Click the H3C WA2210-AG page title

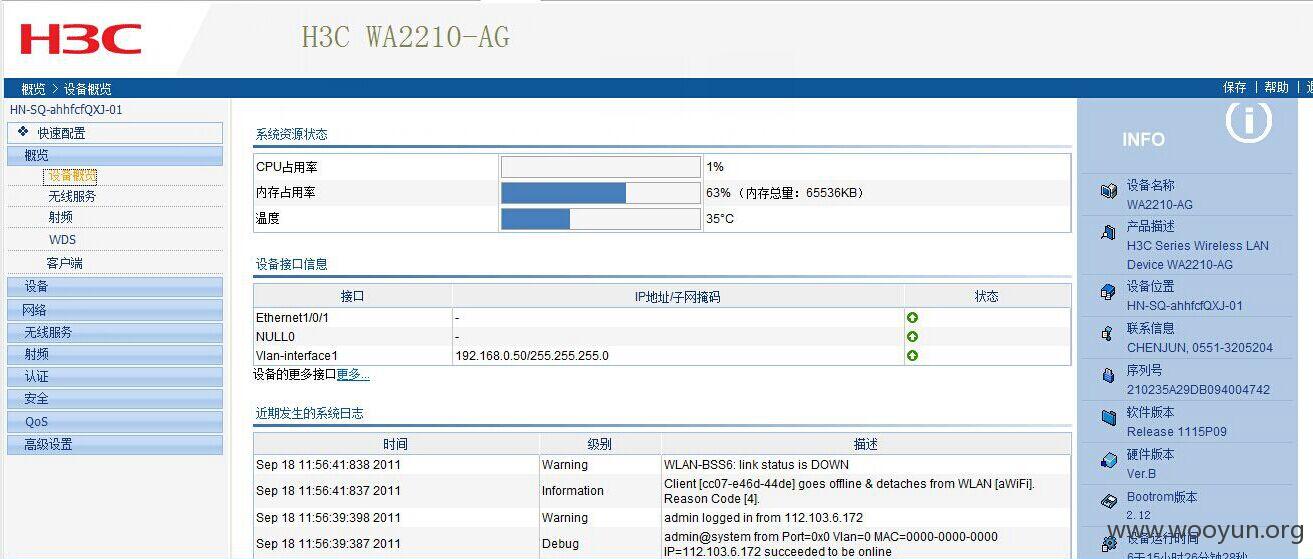(x=406, y=38)
